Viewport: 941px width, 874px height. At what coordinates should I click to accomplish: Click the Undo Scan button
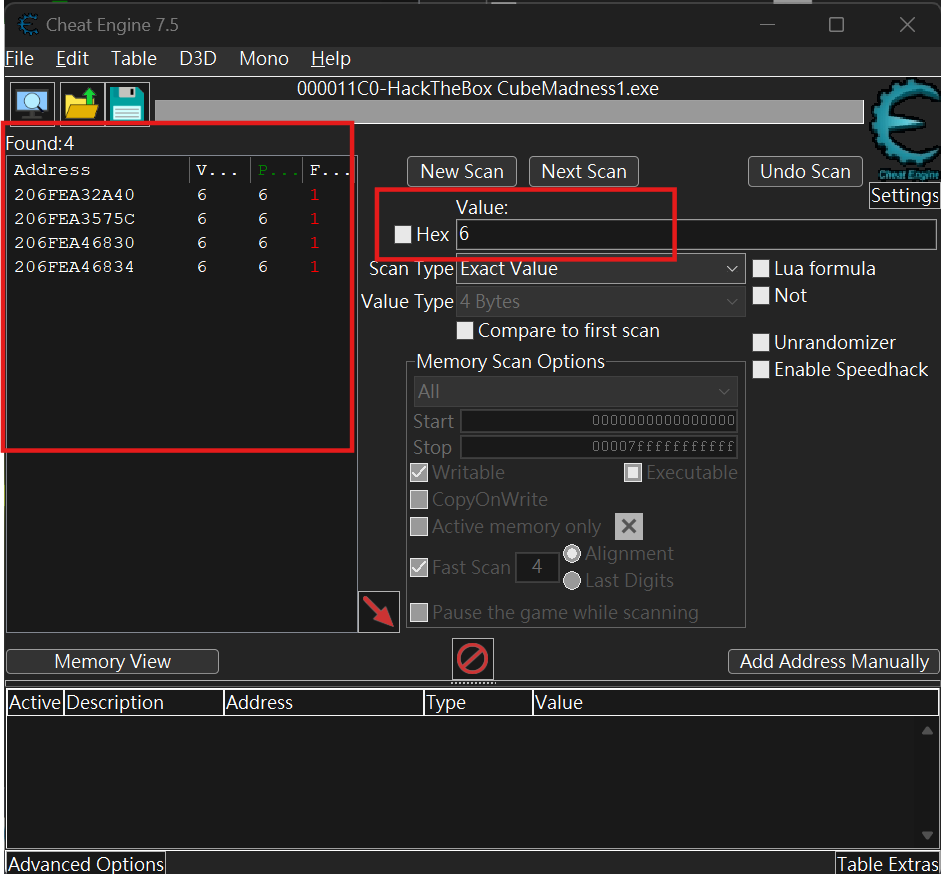point(805,172)
